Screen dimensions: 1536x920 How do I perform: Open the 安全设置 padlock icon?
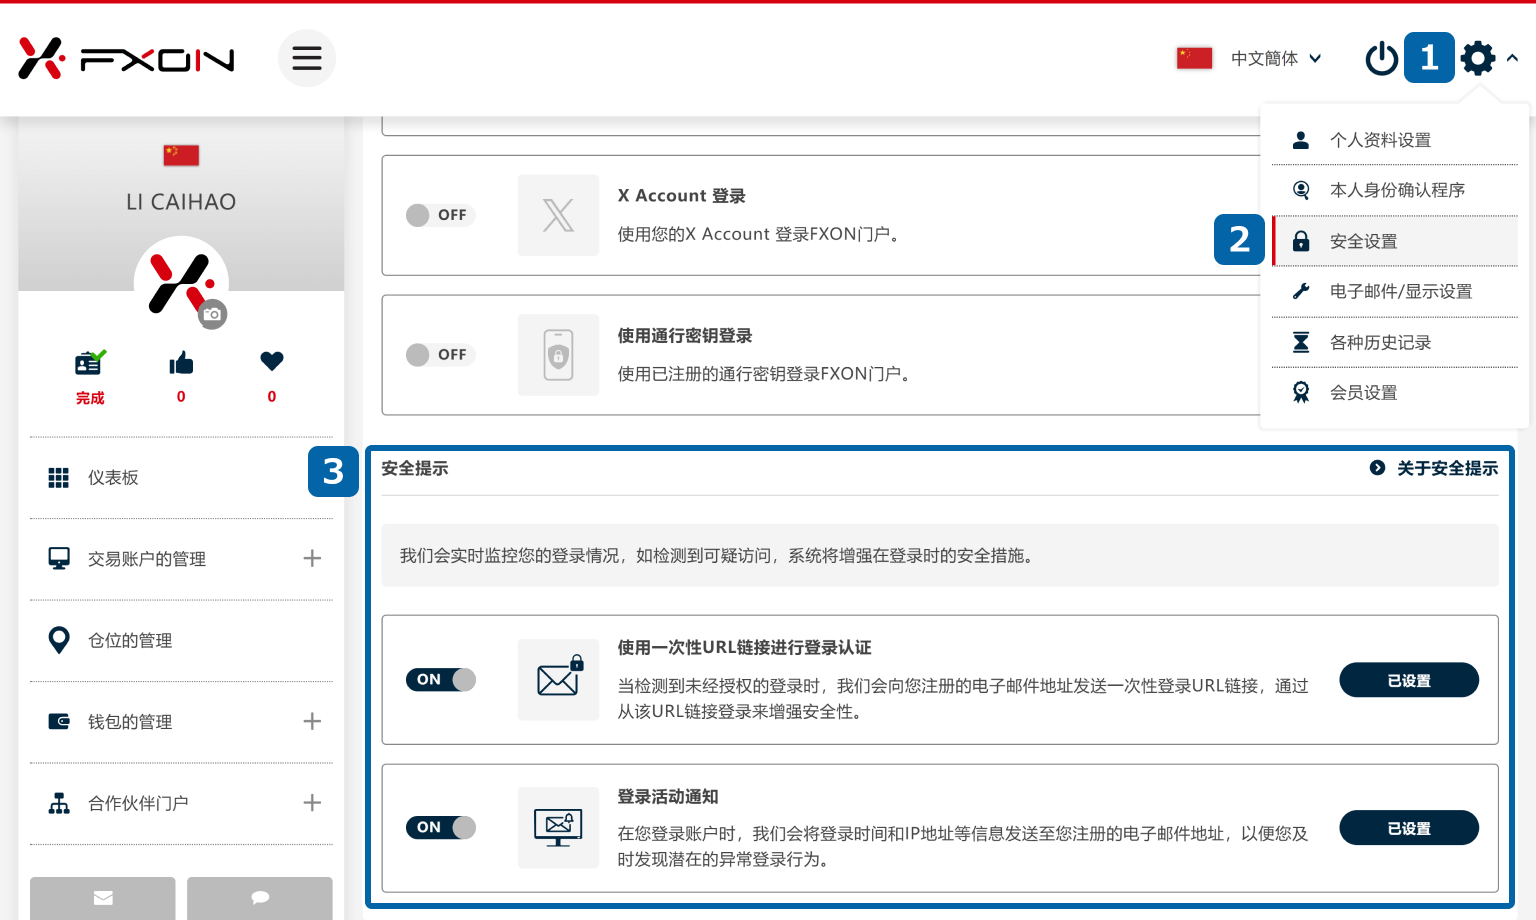pyautogui.click(x=1300, y=240)
